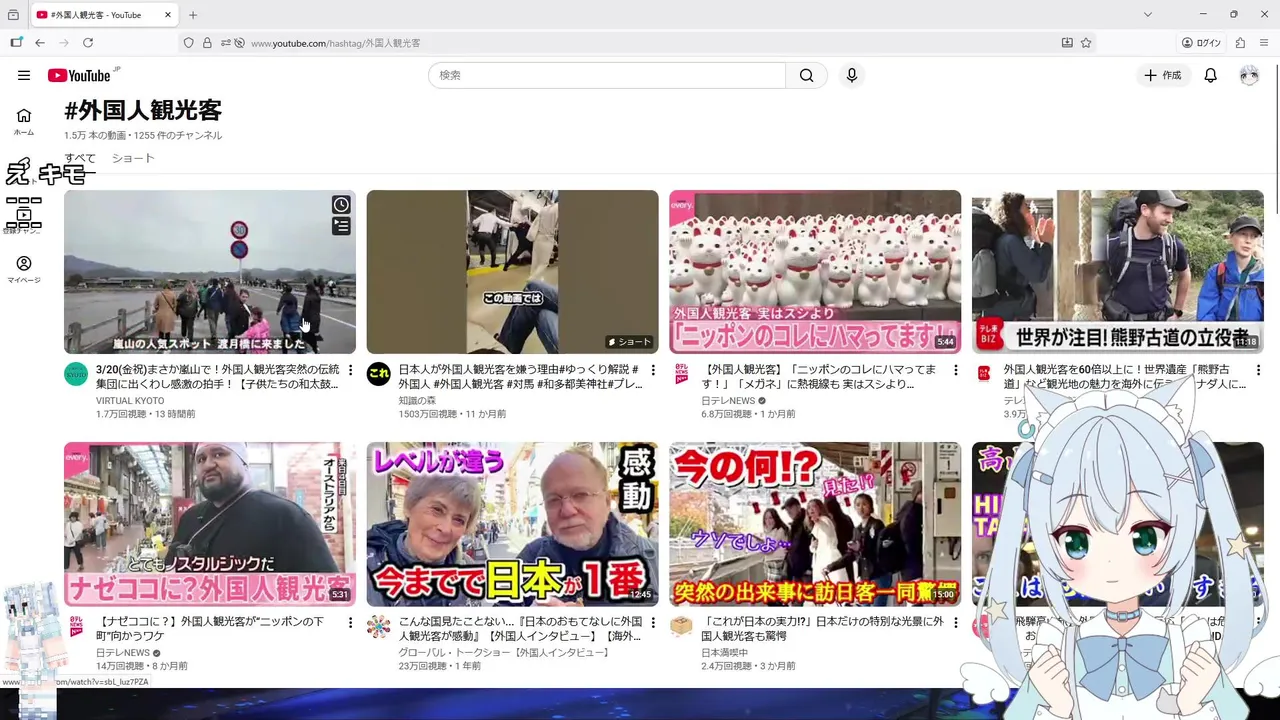This screenshot has height=720, width=1280.
Task: Click the VIRTUAL KYOTO channel avatar
Action: (76, 374)
